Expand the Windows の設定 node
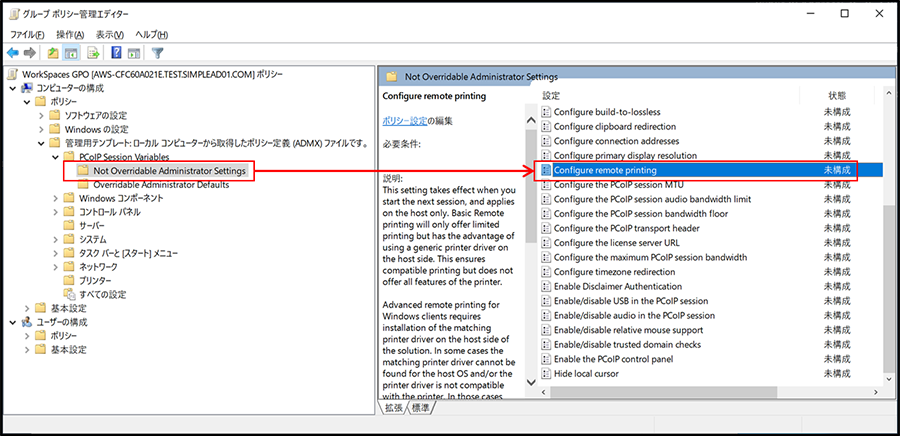The height and width of the screenshot is (436, 900). tap(41, 130)
